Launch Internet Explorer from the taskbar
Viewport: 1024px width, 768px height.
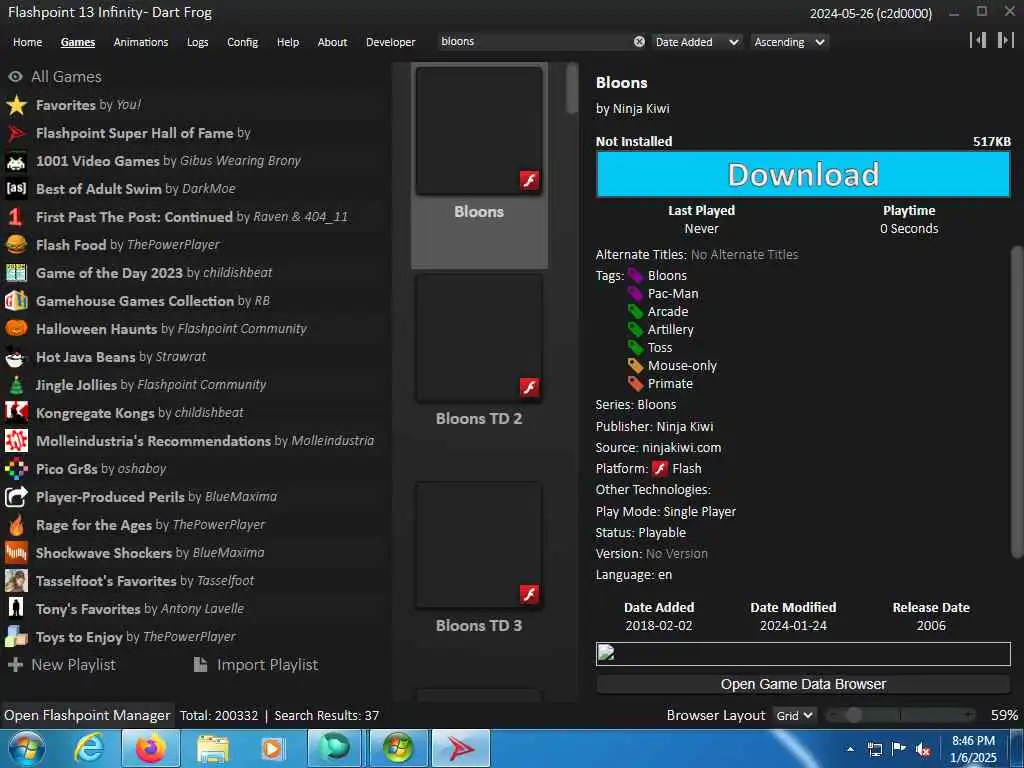click(89, 748)
